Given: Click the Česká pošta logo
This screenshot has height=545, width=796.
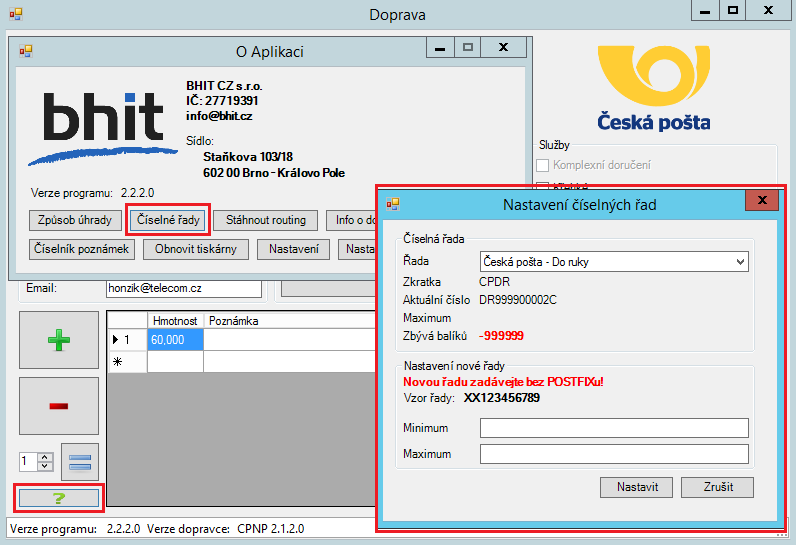Looking at the screenshot, I should 653,88.
